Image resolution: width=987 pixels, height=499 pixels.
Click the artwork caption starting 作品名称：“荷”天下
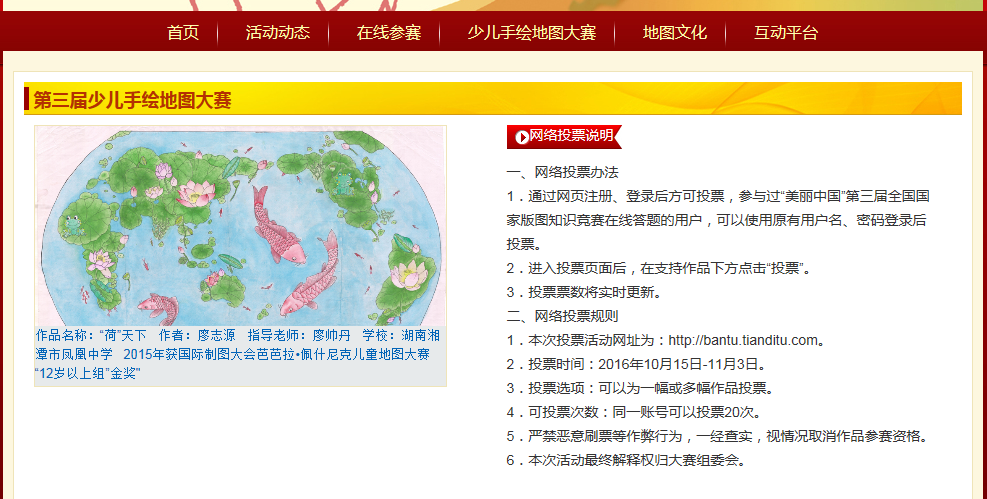(x=240, y=354)
